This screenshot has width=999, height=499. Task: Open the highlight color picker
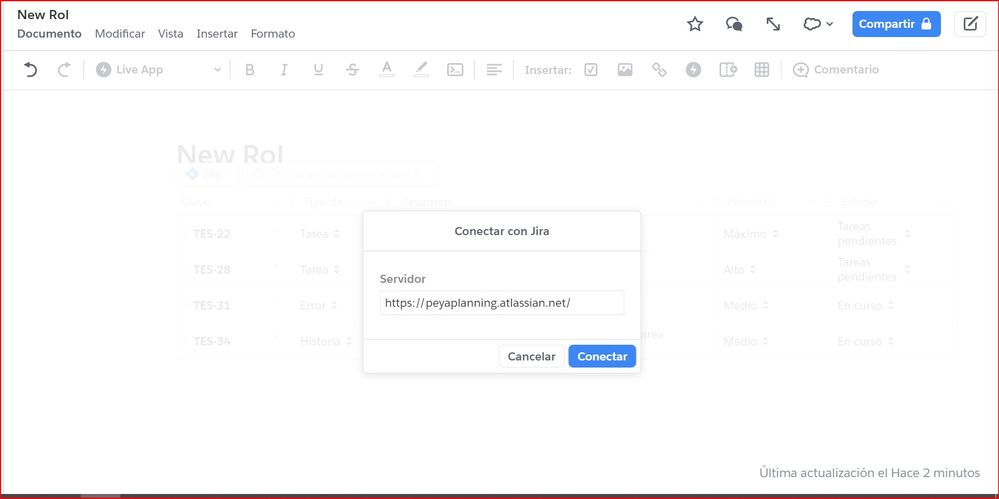click(421, 69)
